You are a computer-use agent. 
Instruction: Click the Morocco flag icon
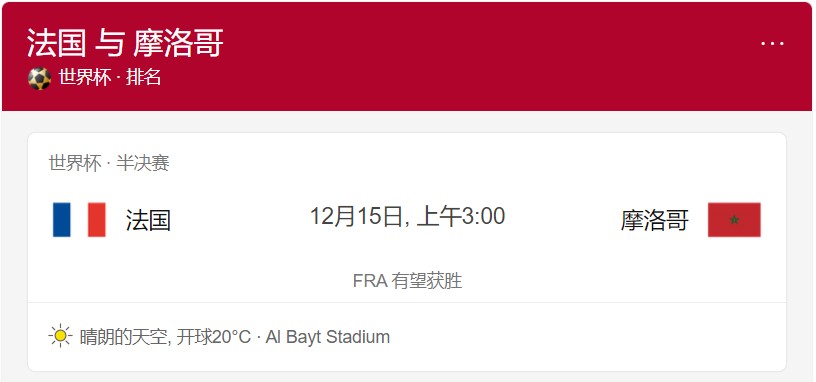(x=734, y=220)
